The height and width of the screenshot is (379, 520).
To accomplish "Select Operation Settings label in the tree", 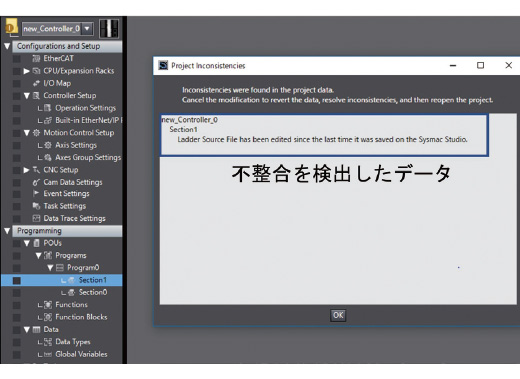I will (85, 108).
